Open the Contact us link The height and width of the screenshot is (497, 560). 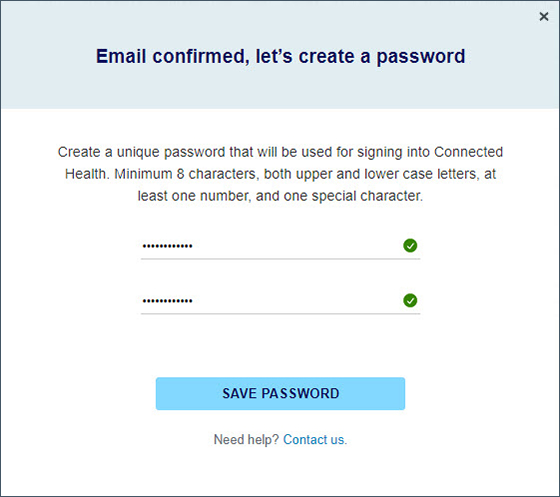click(315, 440)
